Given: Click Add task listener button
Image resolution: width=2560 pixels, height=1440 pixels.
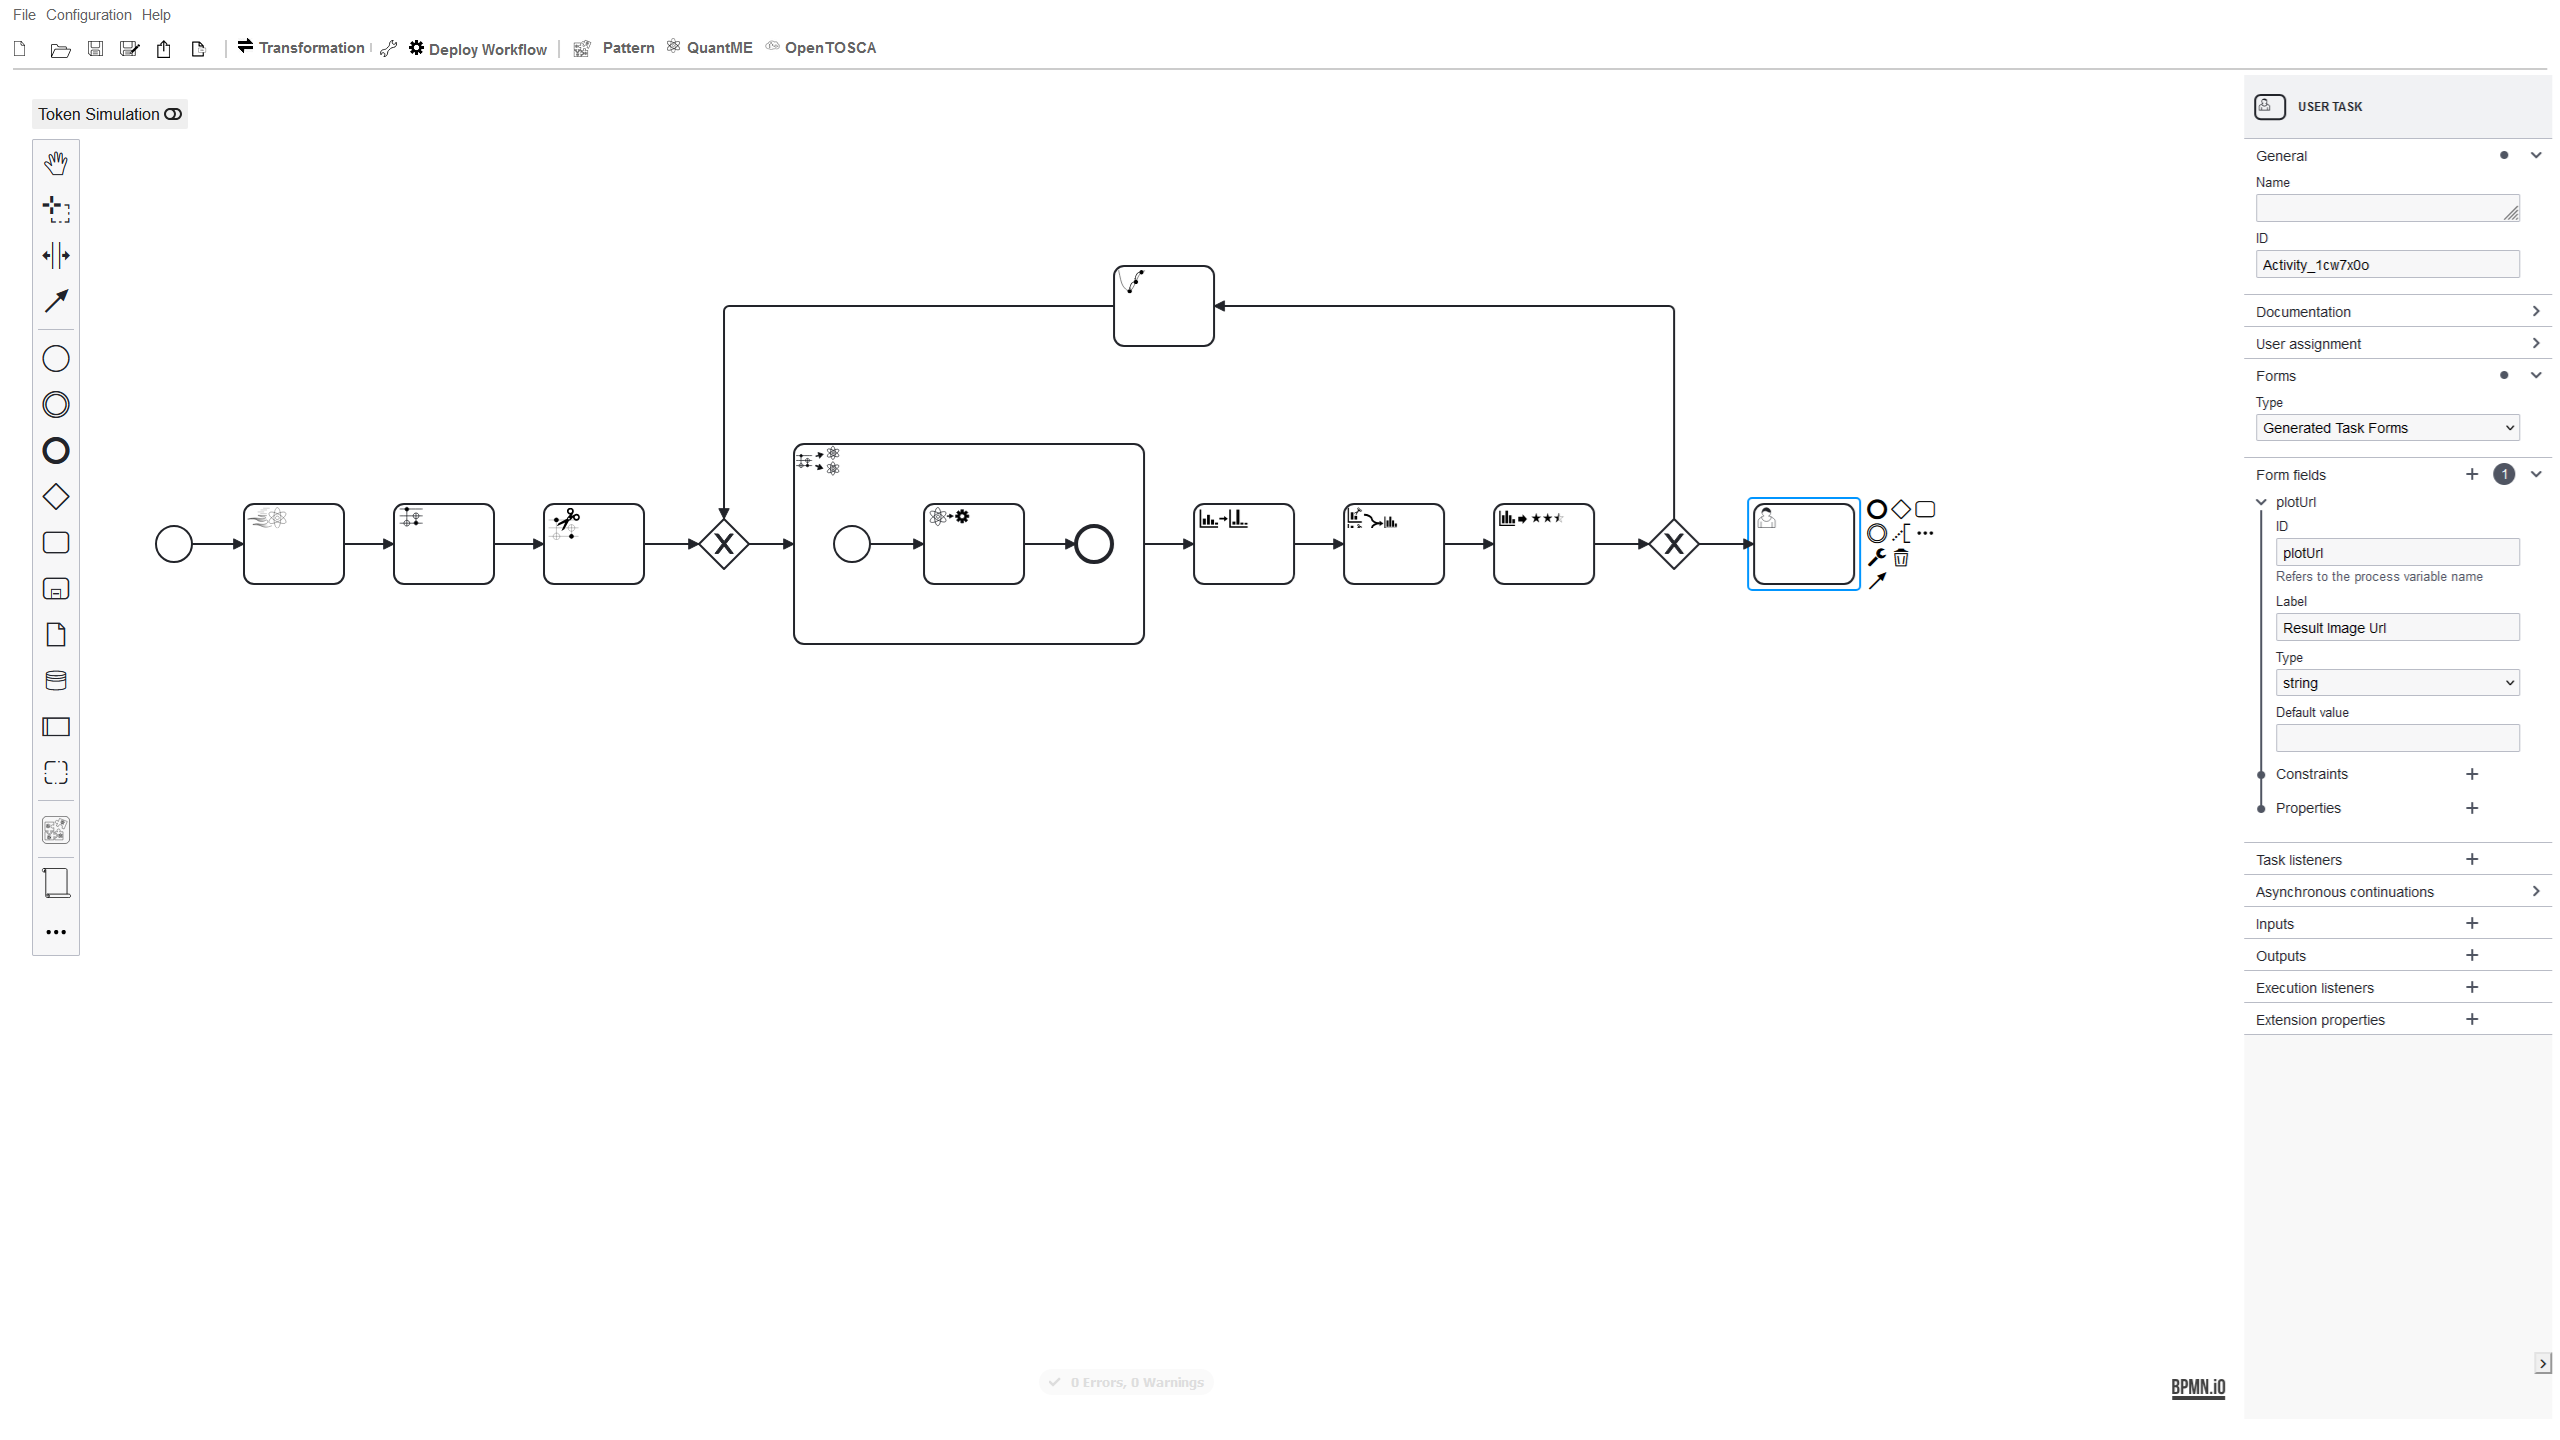Looking at the screenshot, I should 2472,858.
